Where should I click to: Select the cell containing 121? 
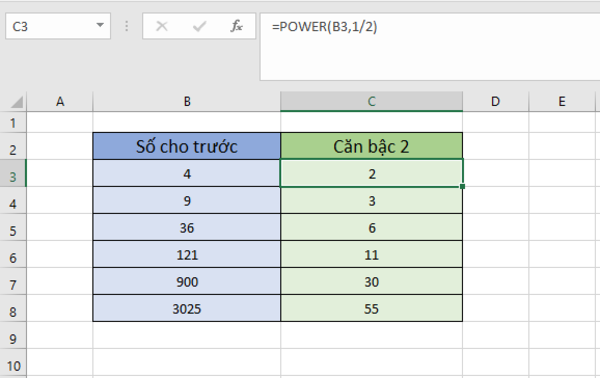tap(187, 254)
